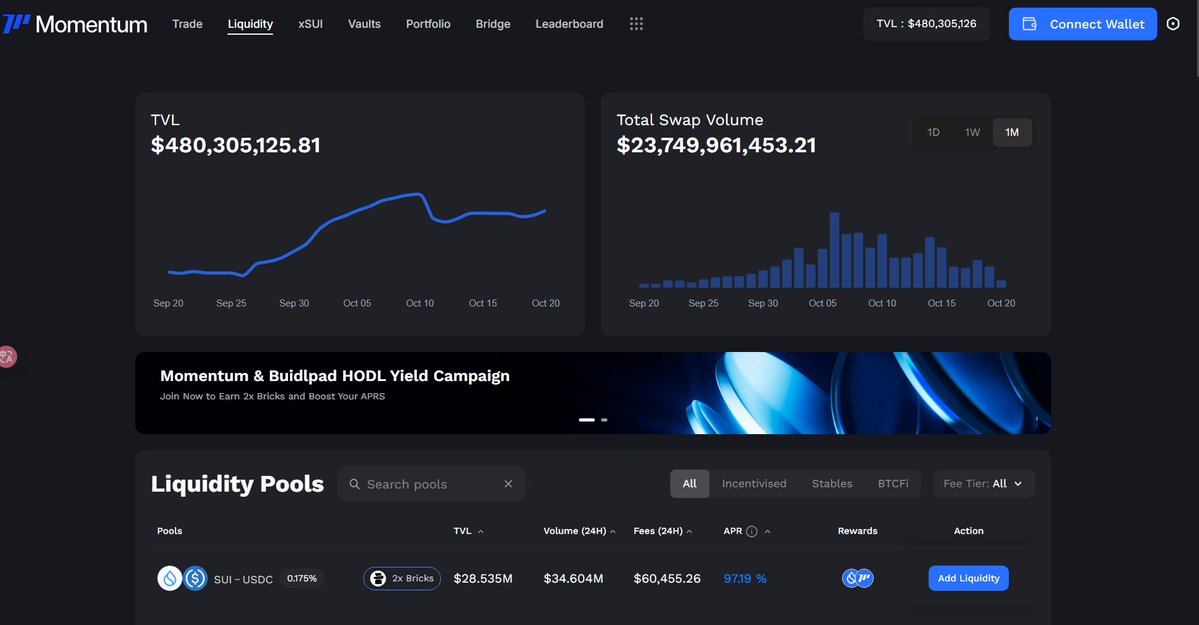Filter pools by Stables
This screenshot has width=1199, height=625.
point(832,483)
